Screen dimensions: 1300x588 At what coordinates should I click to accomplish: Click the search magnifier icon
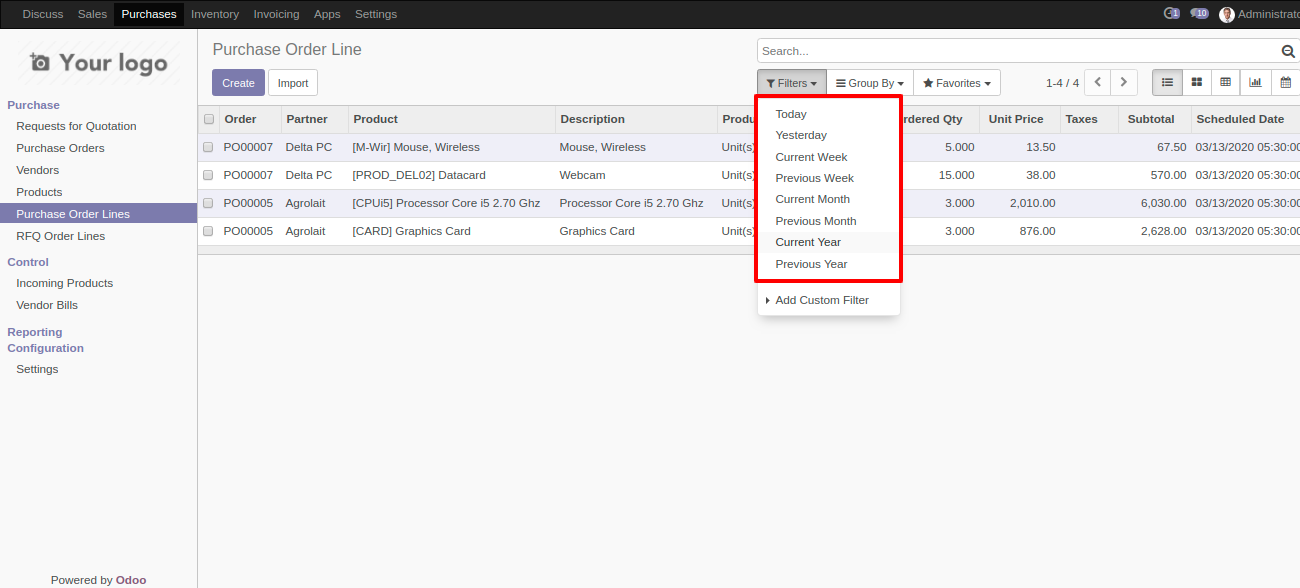tap(1288, 51)
